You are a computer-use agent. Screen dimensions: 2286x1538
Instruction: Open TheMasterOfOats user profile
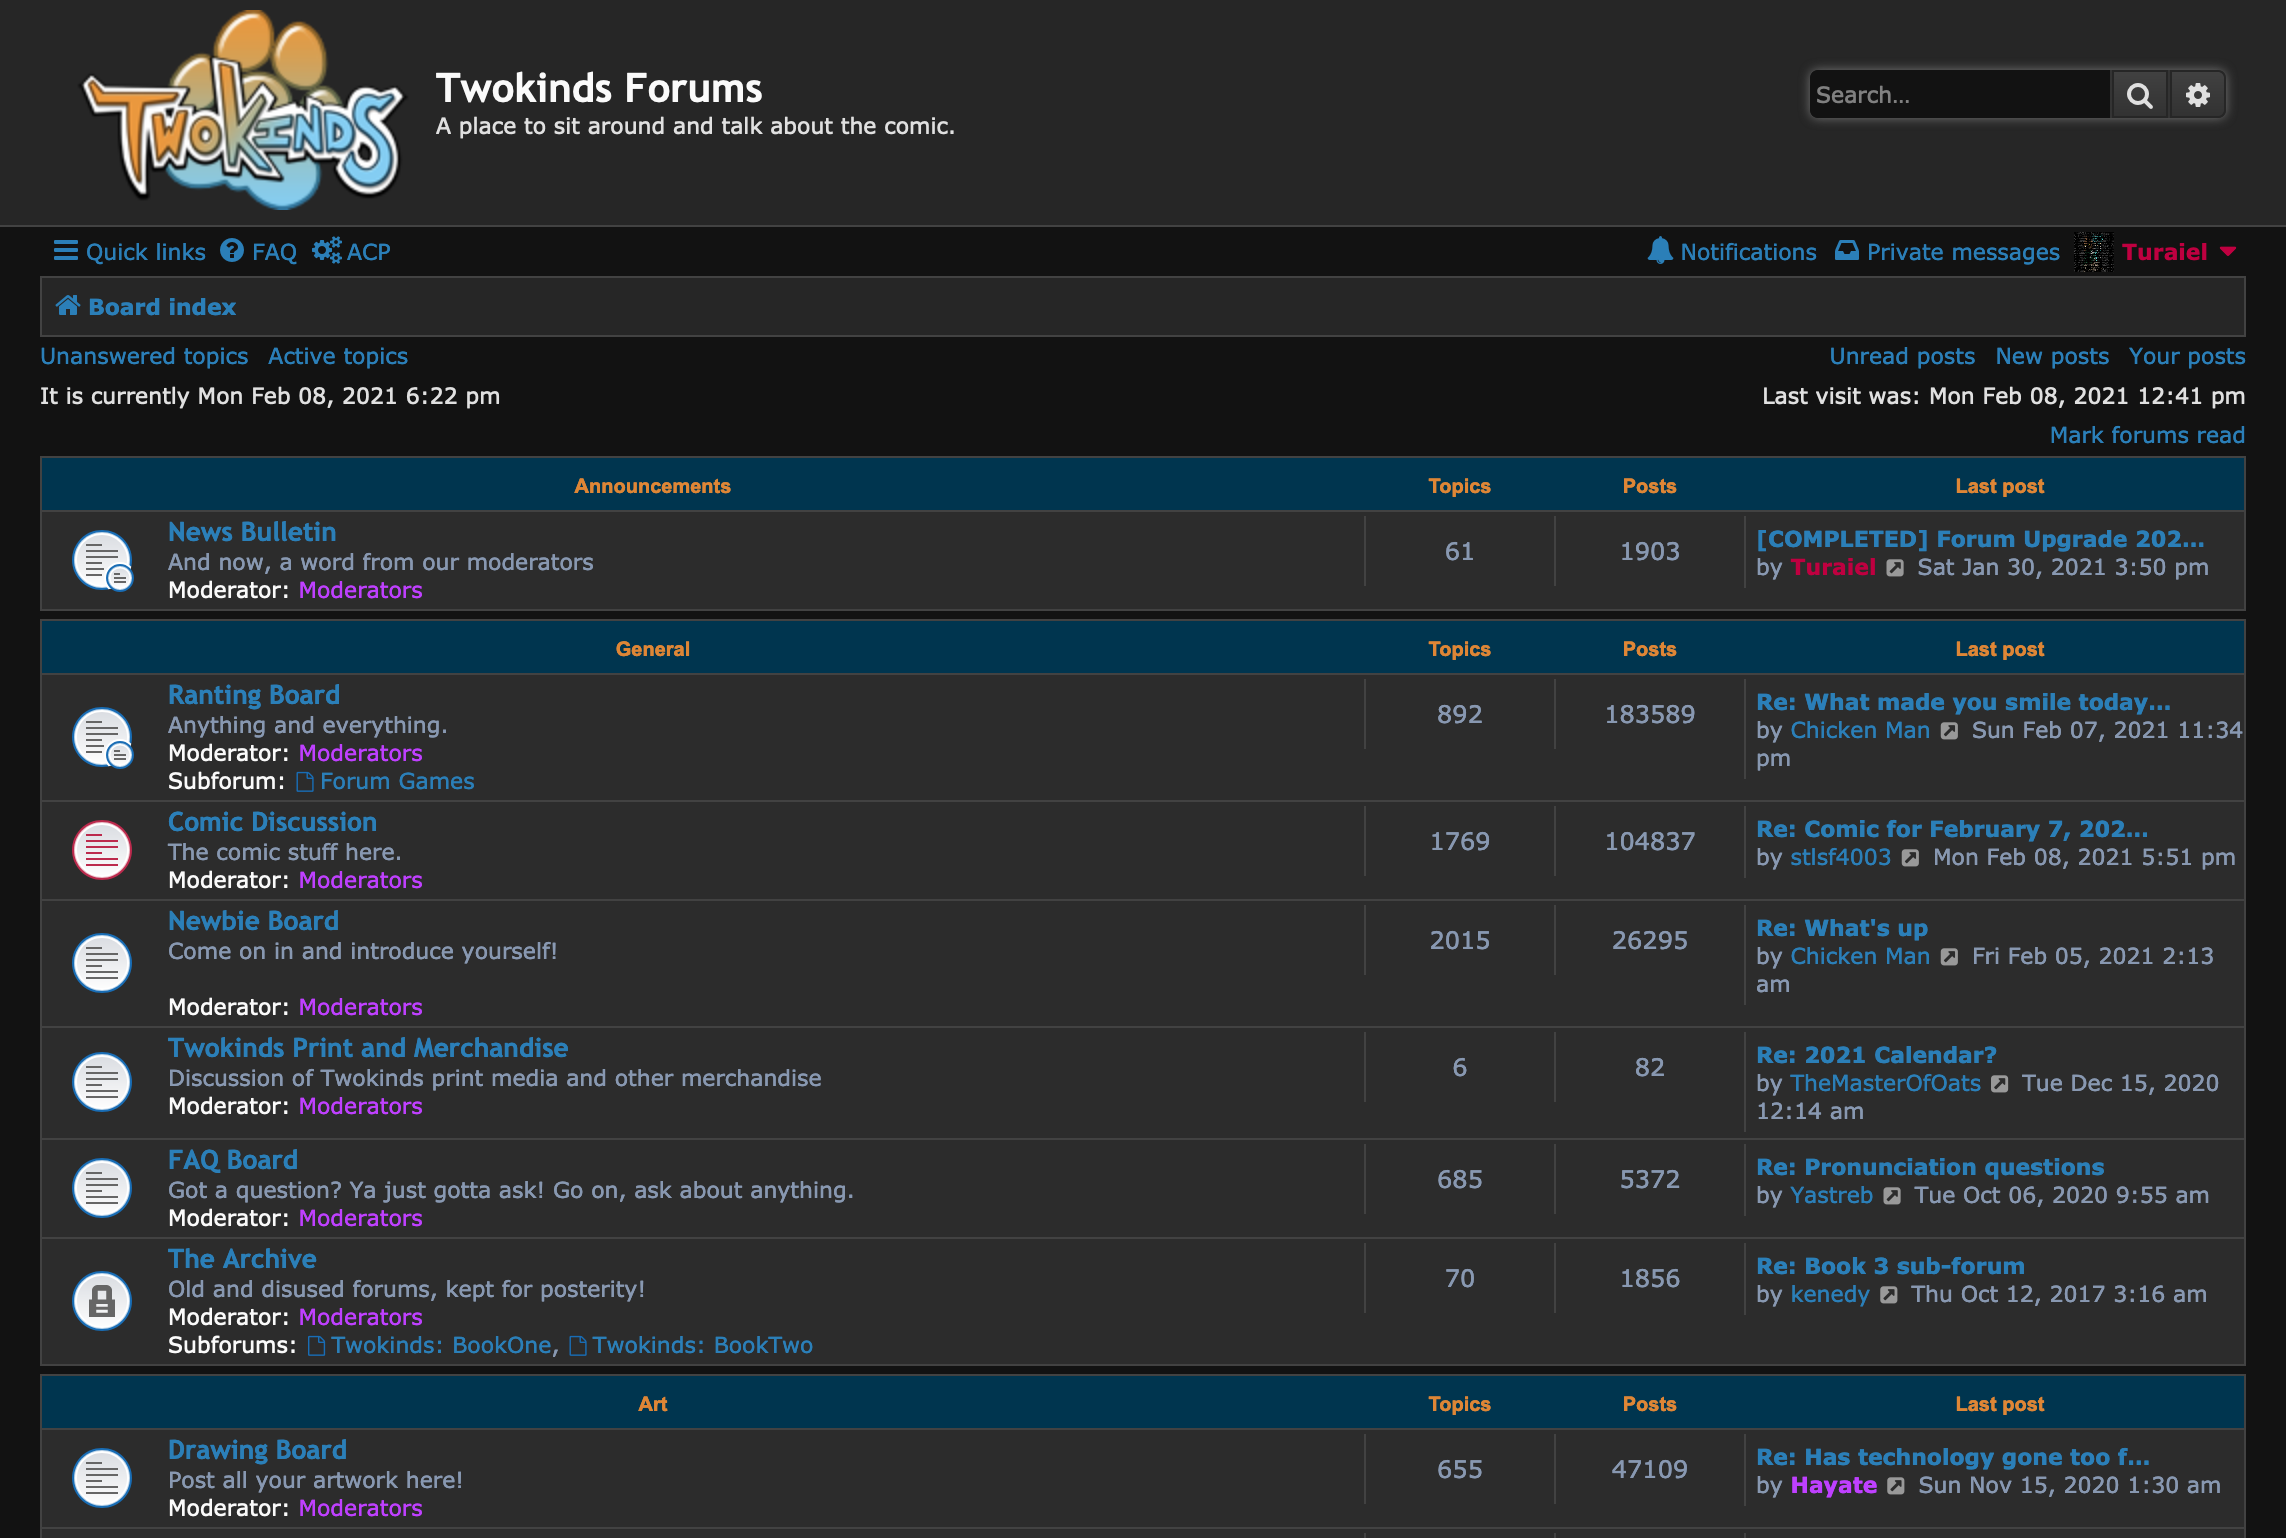tap(1885, 1083)
